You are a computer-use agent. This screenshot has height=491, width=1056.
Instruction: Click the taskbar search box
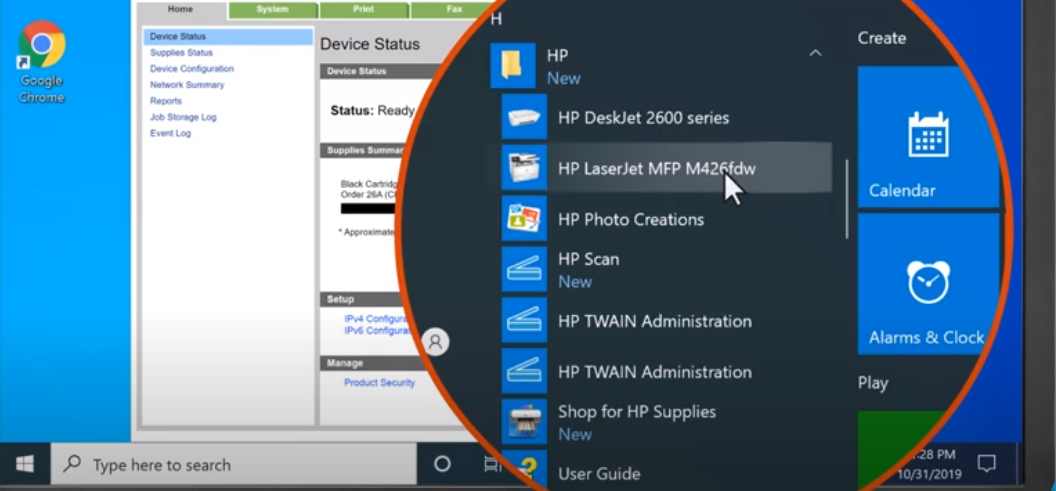tap(234, 464)
